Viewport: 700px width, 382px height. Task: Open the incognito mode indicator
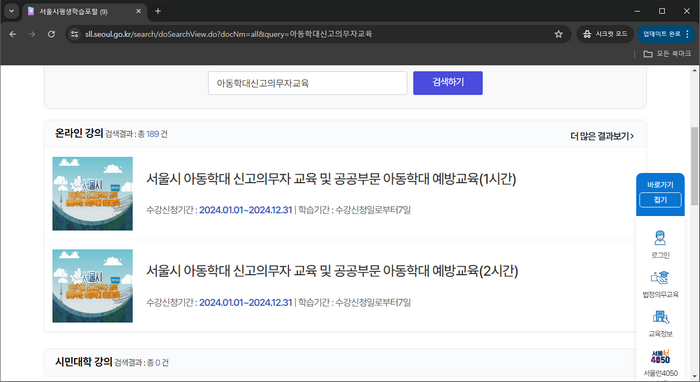[x=605, y=34]
